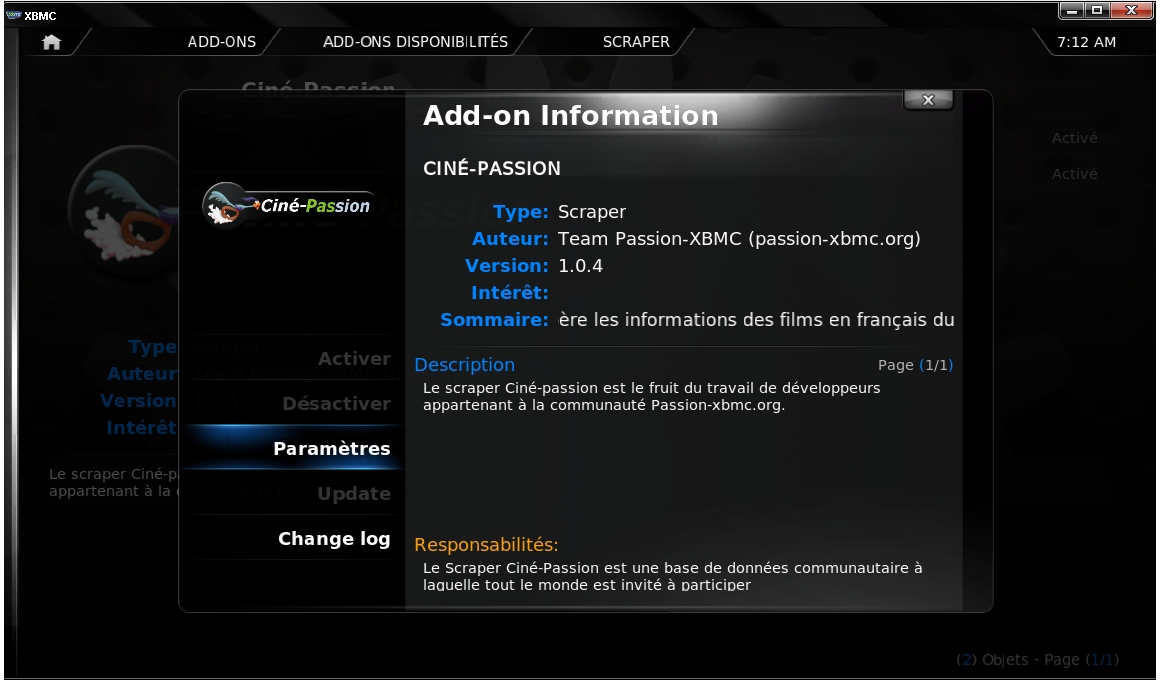Minimize the XBMC window
The image size is (1160, 680).
coord(1072,10)
